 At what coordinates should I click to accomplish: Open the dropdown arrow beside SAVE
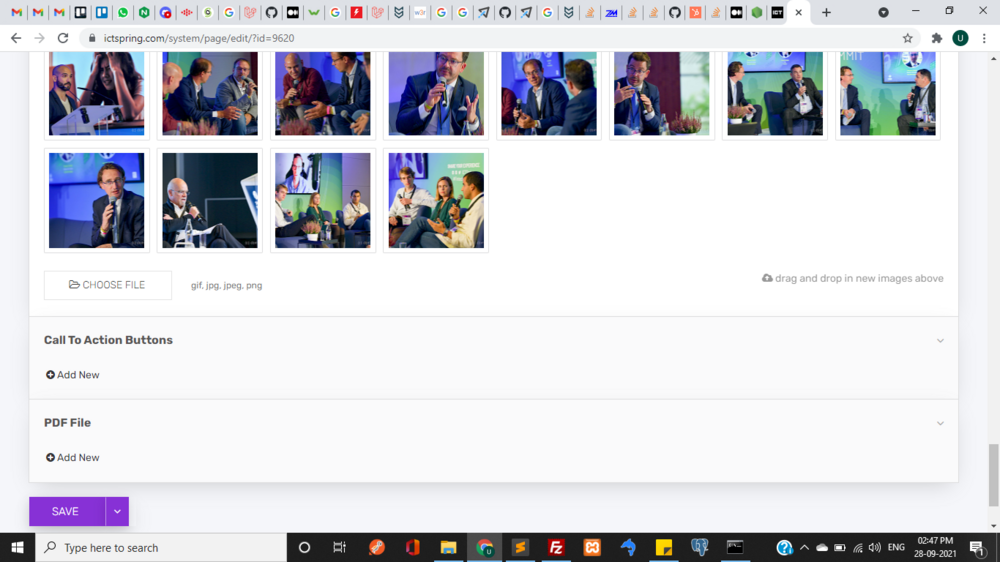pyautogui.click(x=117, y=511)
